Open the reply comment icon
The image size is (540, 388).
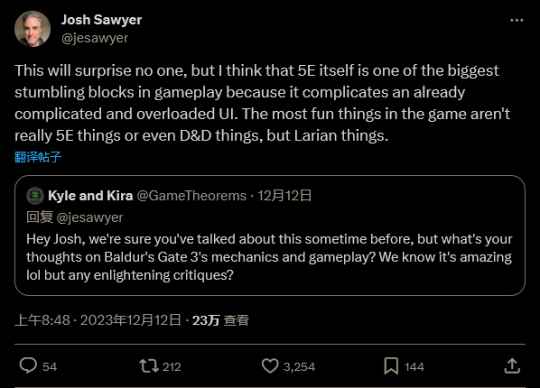pos(28,366)
